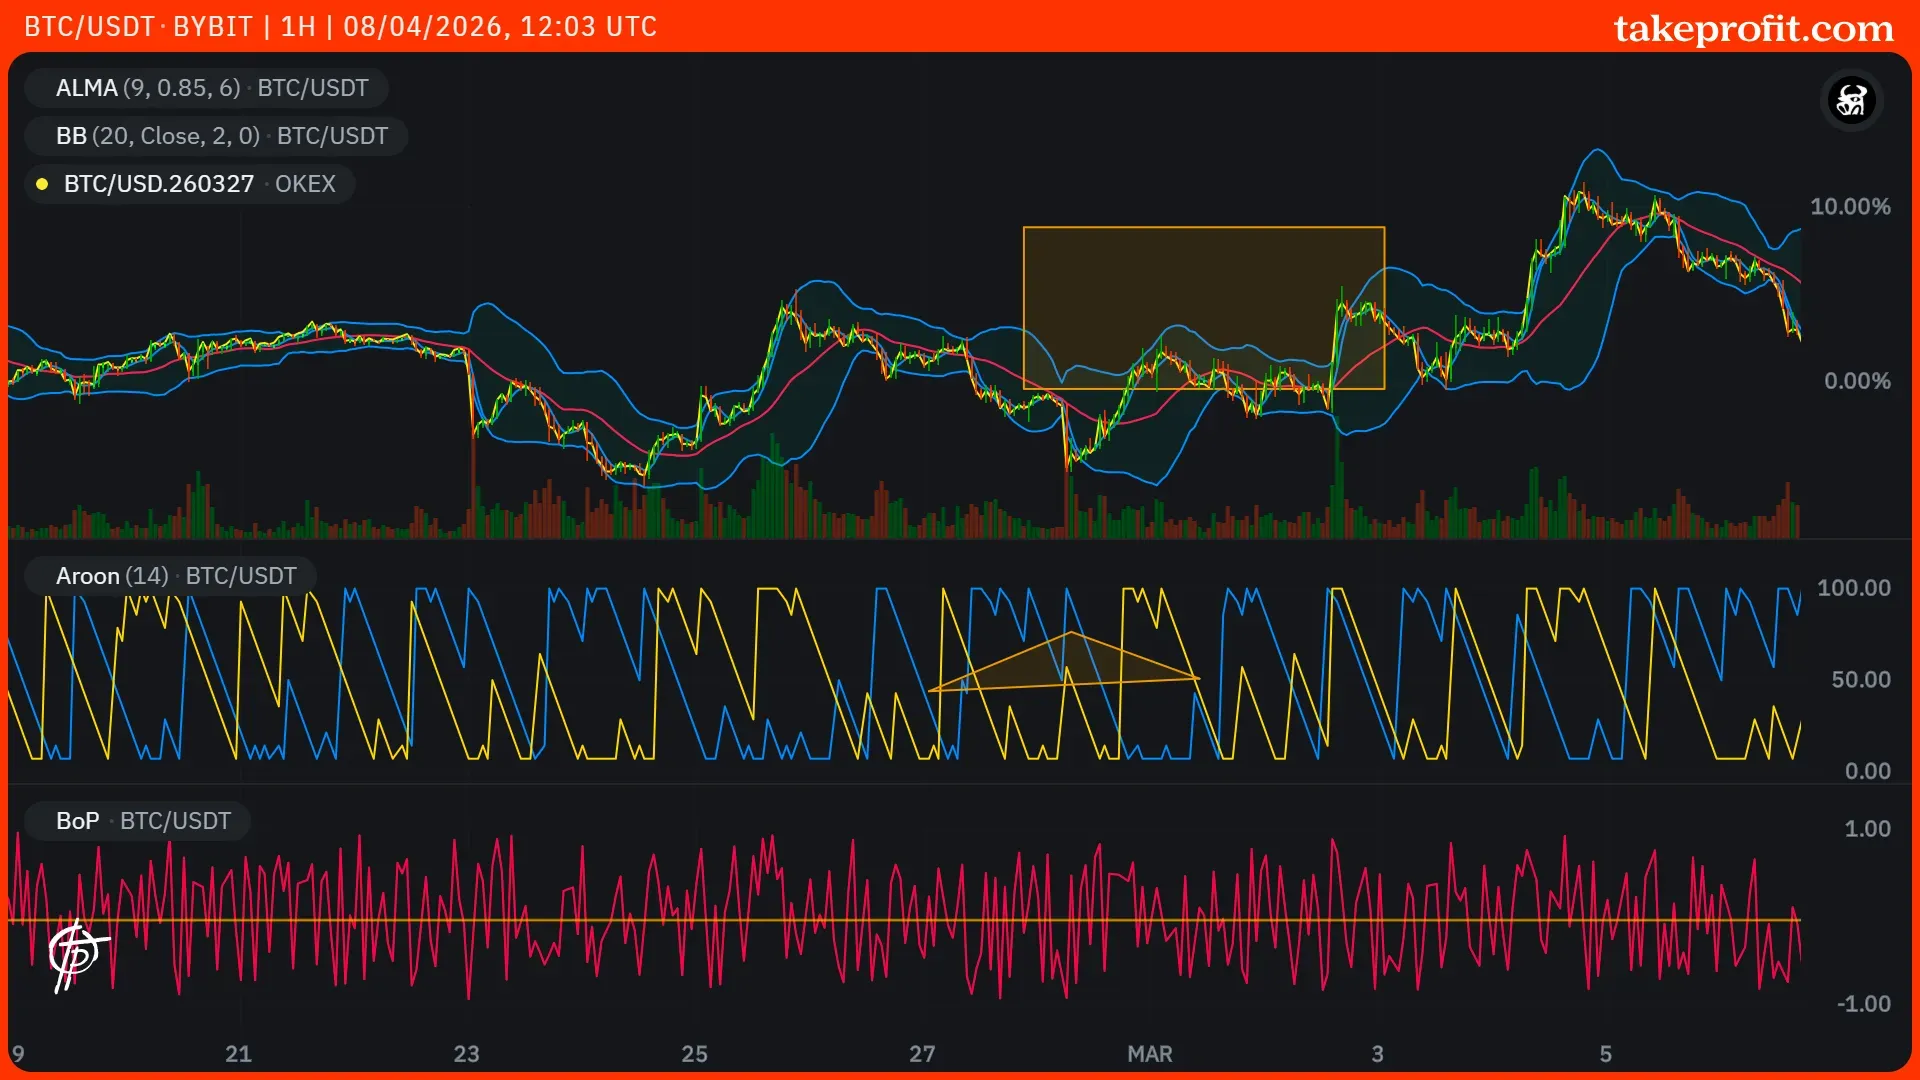Click the 1H timeframe in header
This screenshot has width=1920, height=1080.
pos(298,26)
